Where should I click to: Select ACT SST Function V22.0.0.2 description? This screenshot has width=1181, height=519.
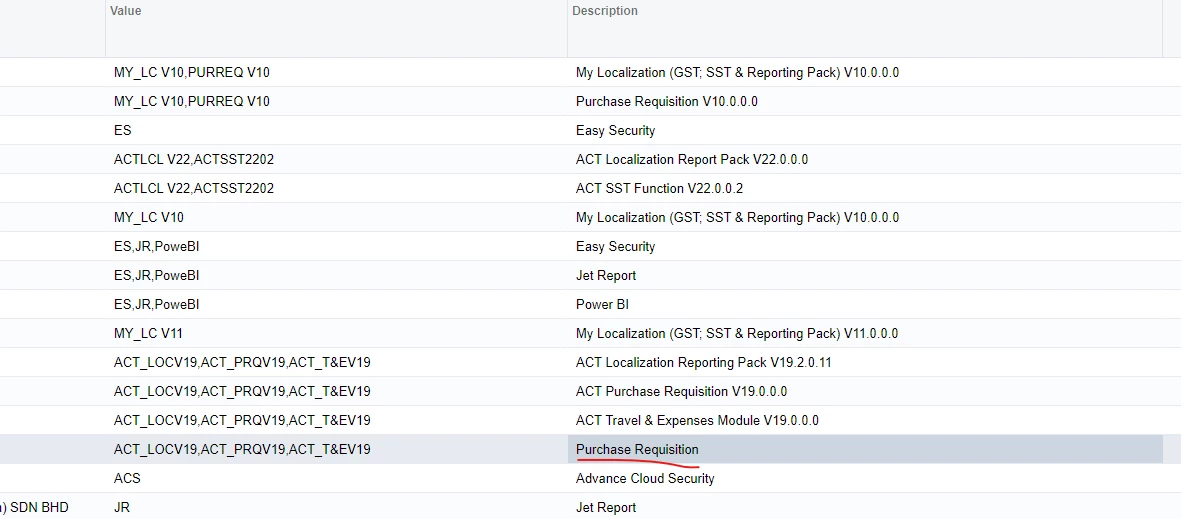coord(865,188)
